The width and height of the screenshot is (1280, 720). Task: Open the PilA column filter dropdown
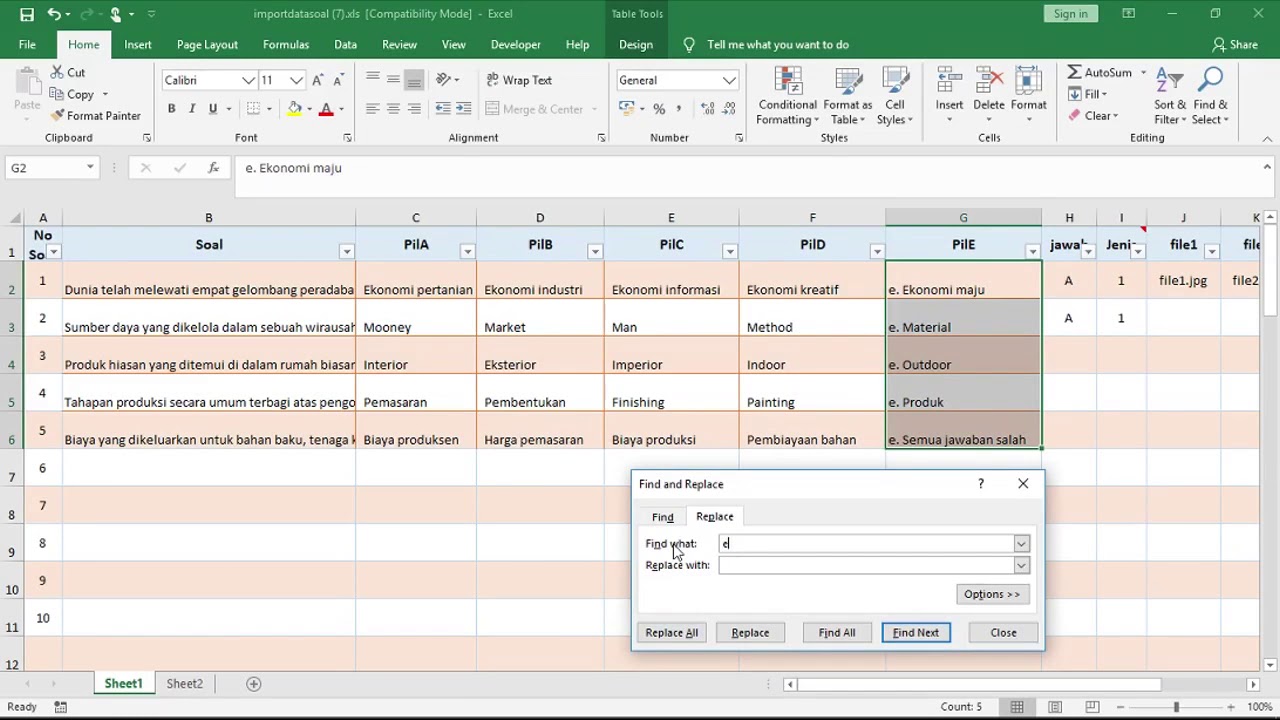click(x=467, y=251)
